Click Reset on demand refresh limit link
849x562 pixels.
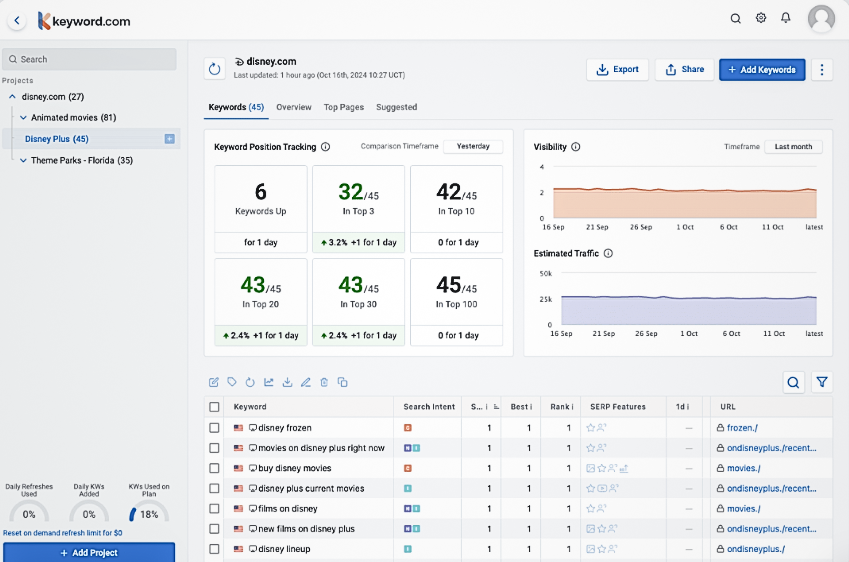(63, 533)
